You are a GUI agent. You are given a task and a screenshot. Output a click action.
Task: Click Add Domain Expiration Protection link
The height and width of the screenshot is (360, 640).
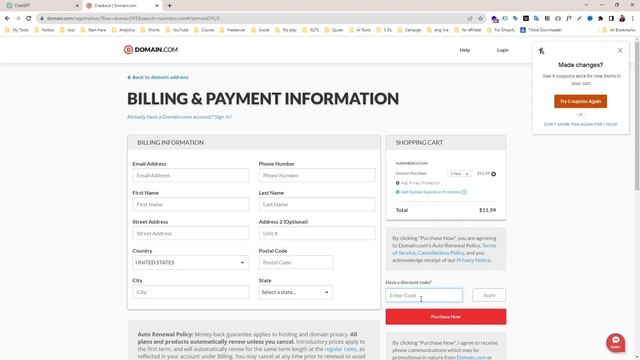coord(431,192)
